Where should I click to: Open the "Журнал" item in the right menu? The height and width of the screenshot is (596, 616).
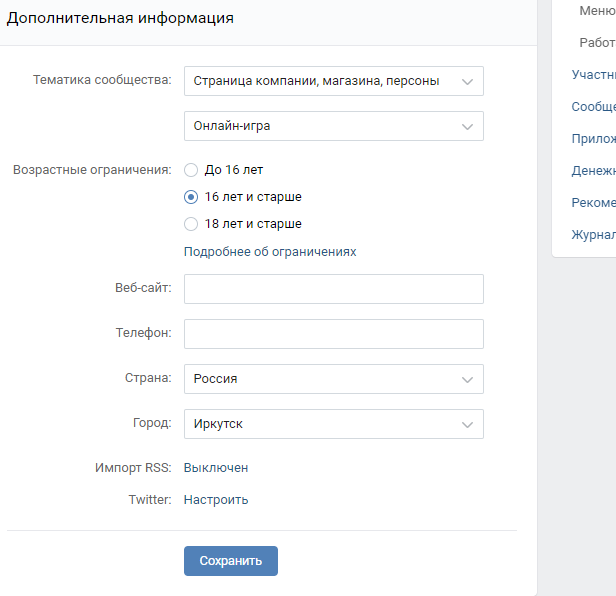click(593, 235)
